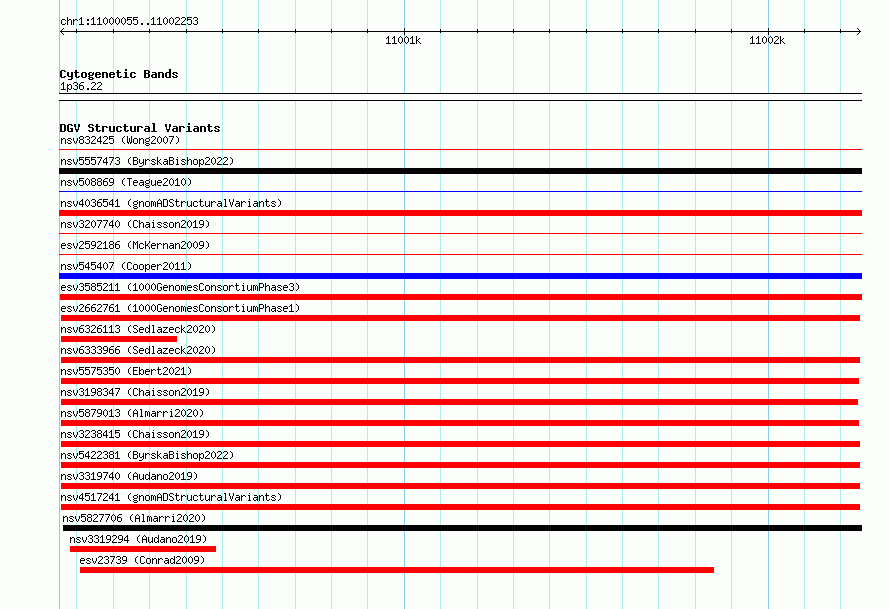This screenshot has height=609, width=890.
Task: Select esv2592186 (McKernan2009) label
Action: coord(135,245)
